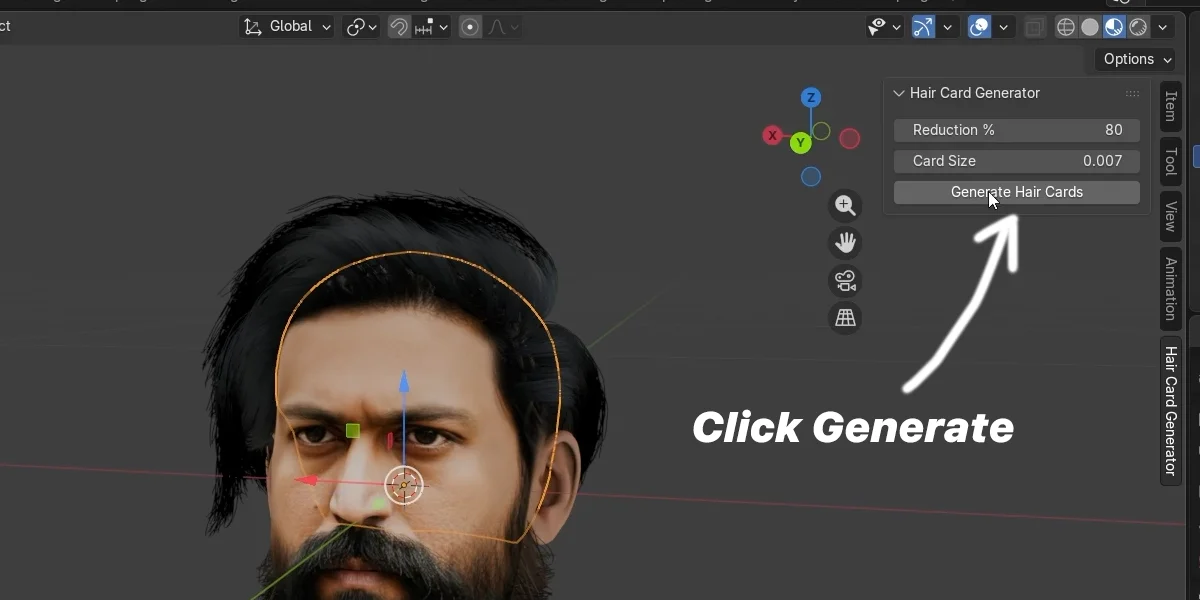This screenshot has height=600, width=1200.
Task: Switch to wireframe viewport shading
Action: click(x=1065, y=27)
